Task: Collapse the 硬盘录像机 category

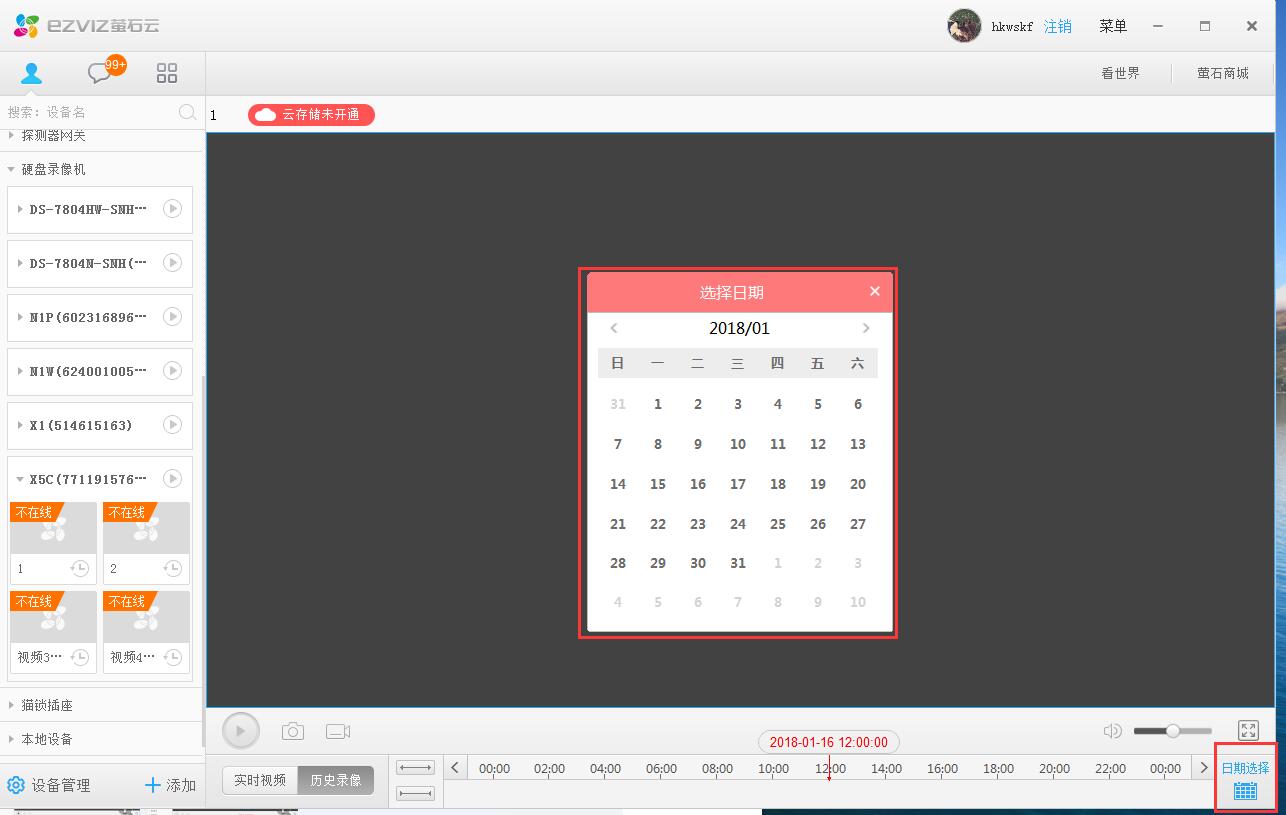Action: [11, 170]
